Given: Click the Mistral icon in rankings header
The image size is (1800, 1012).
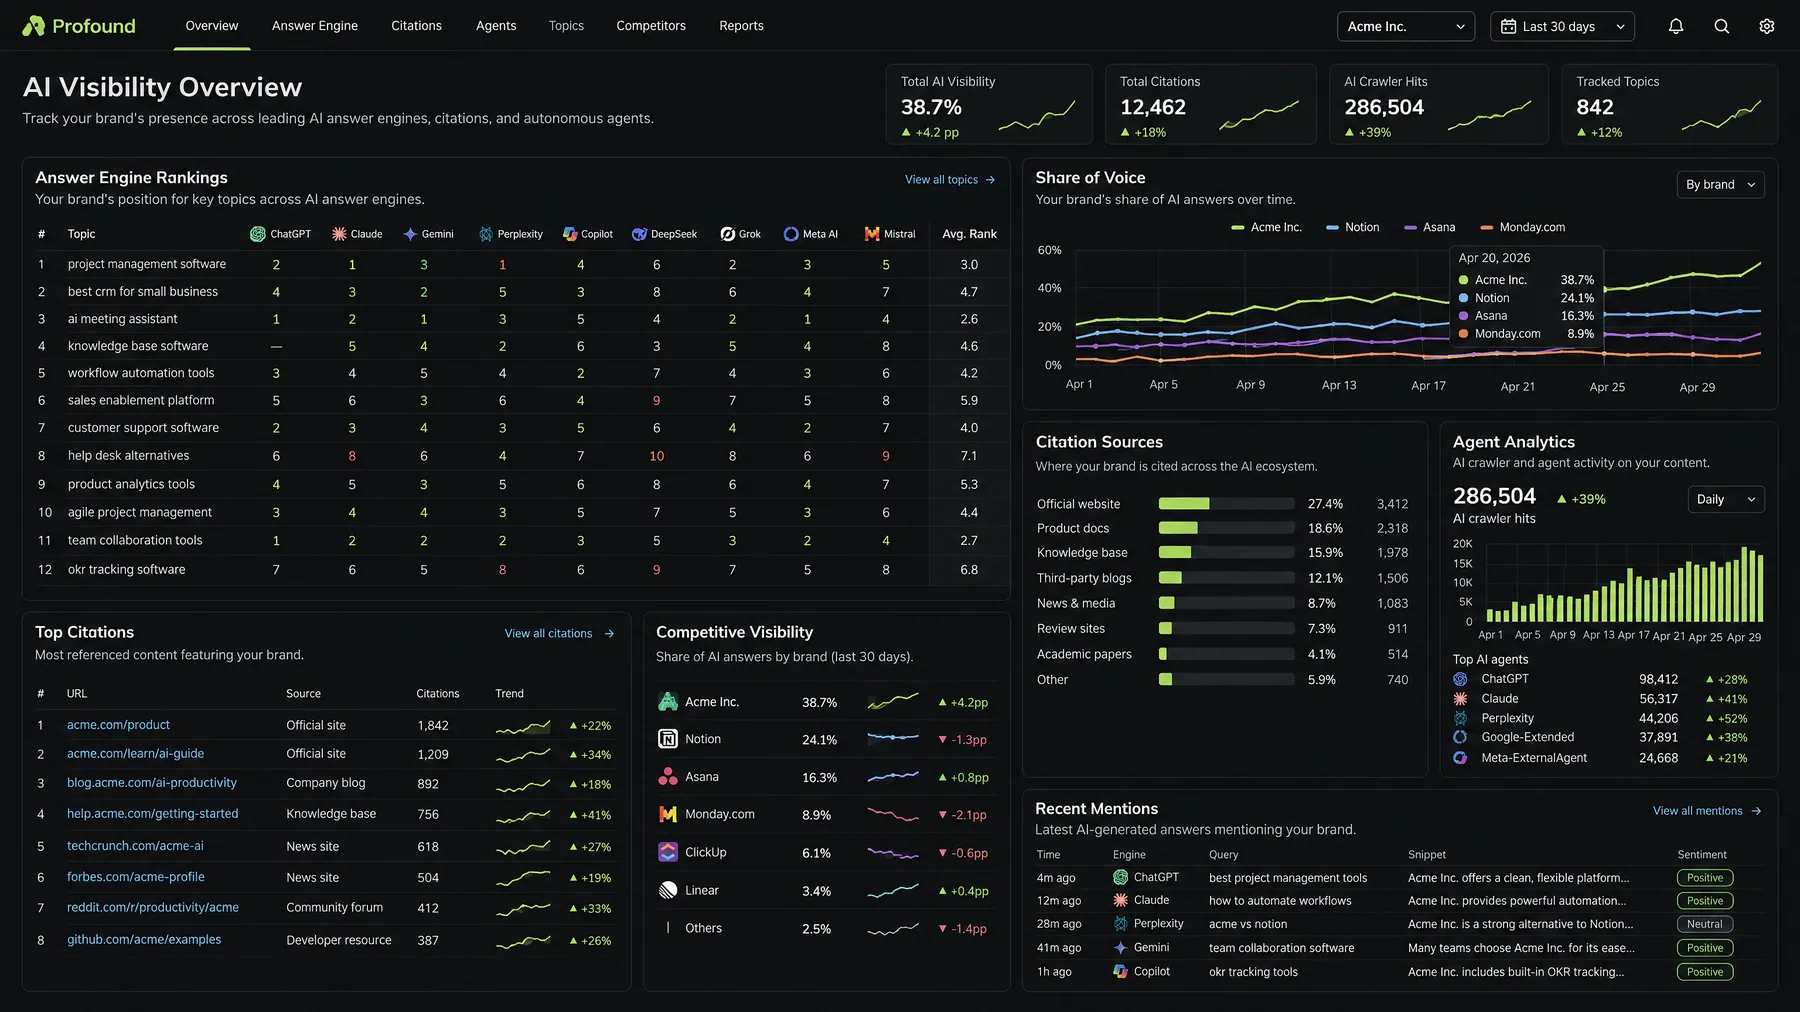Looking at the screenshot, I should pyautogui.click(x=872, y=234).
